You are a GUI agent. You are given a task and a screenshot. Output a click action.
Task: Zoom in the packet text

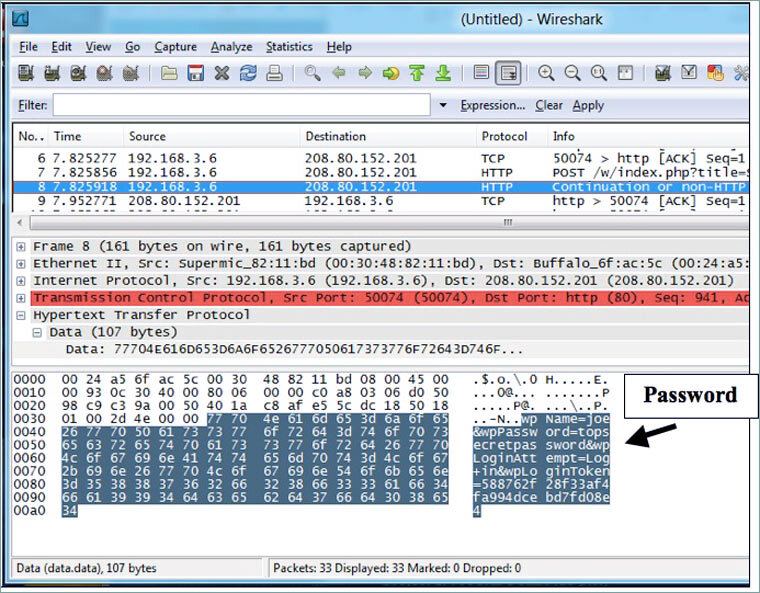tap(546, 73)
